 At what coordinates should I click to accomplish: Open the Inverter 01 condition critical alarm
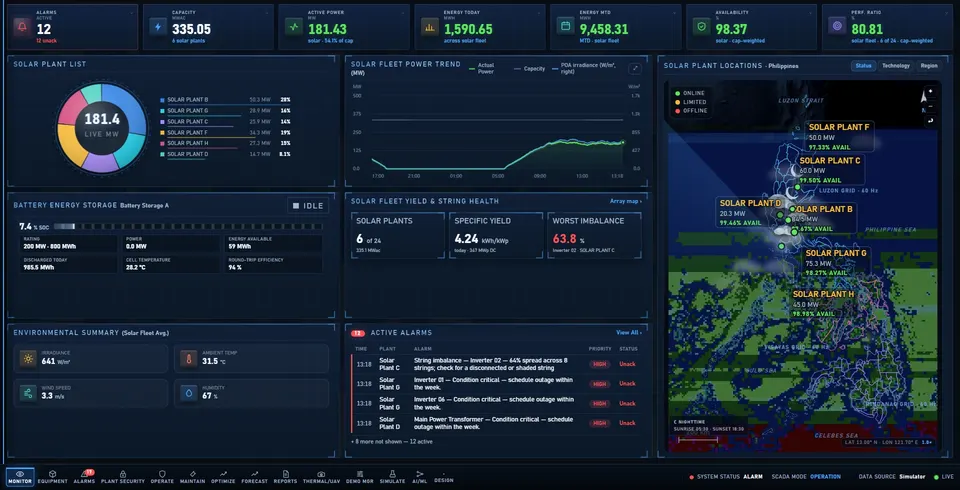coord(497,384)
